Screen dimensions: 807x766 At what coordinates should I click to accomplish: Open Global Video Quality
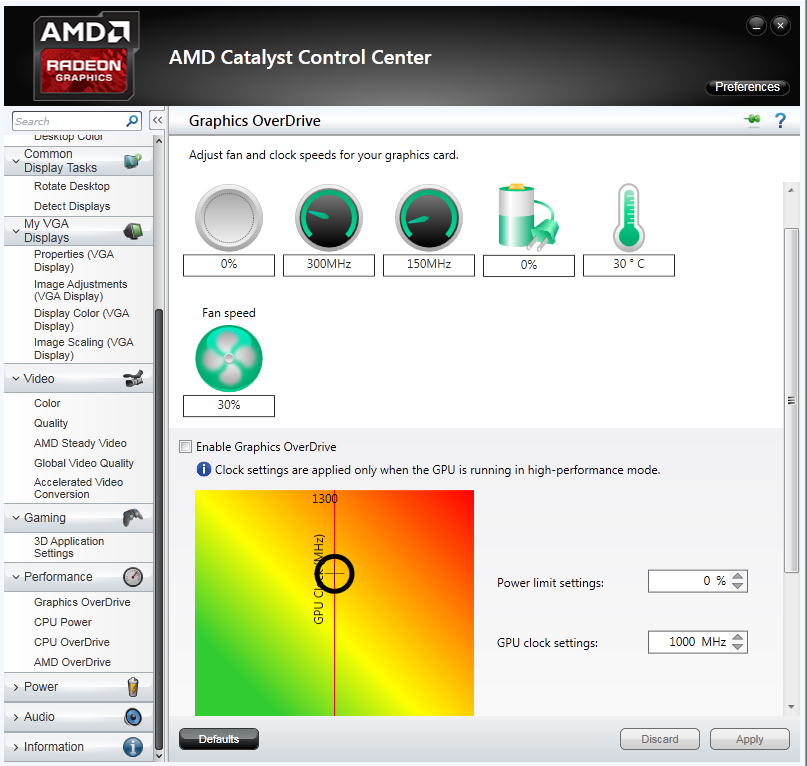84,463
